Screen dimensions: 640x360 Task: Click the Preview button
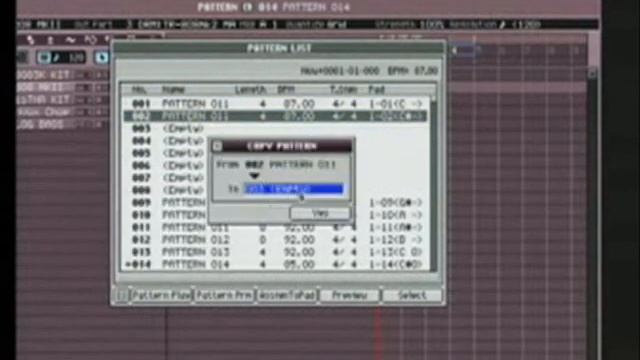pos(349,295)
